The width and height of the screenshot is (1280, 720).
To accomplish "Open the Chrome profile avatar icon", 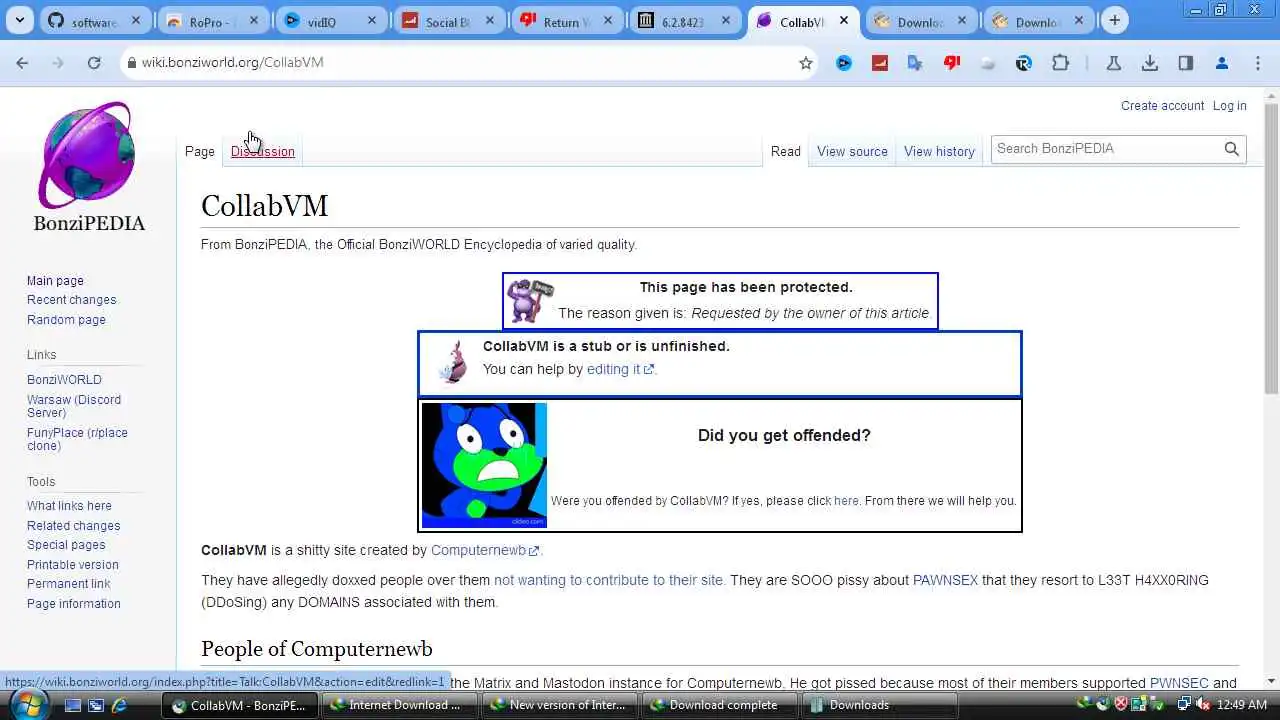I will click(1222, 63).
